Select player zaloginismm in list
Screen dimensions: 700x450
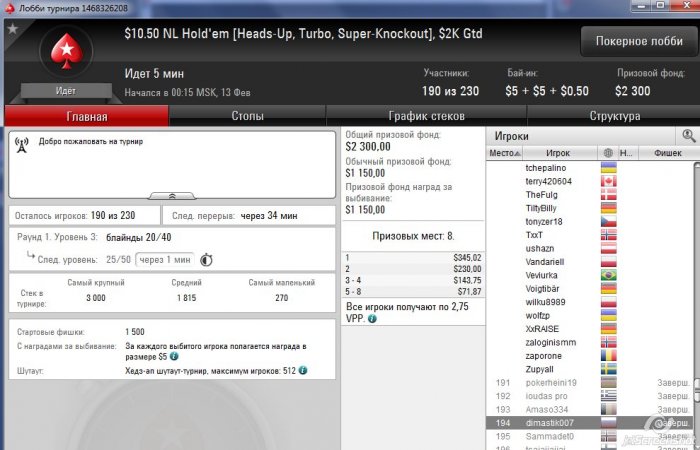(x=590, y=342)
